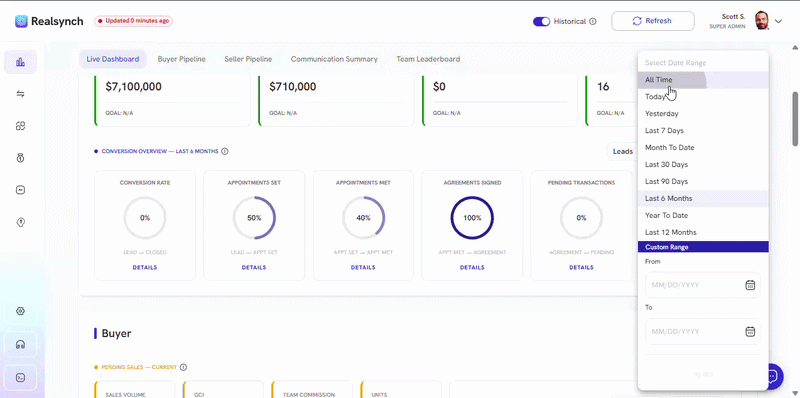Select All Time date range
Viewport: 800px width, 398px height.
[703, 80]
